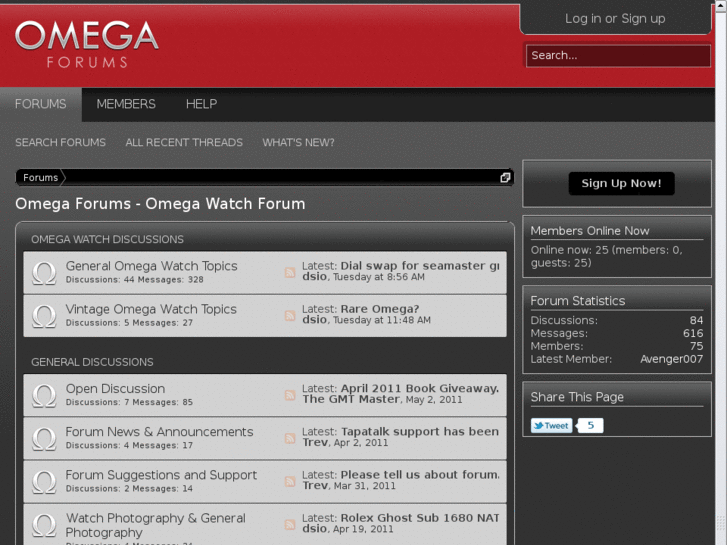Screen dimensions: 727x545
Task: Select What's New? link
Action: click(x=298, y=142)
